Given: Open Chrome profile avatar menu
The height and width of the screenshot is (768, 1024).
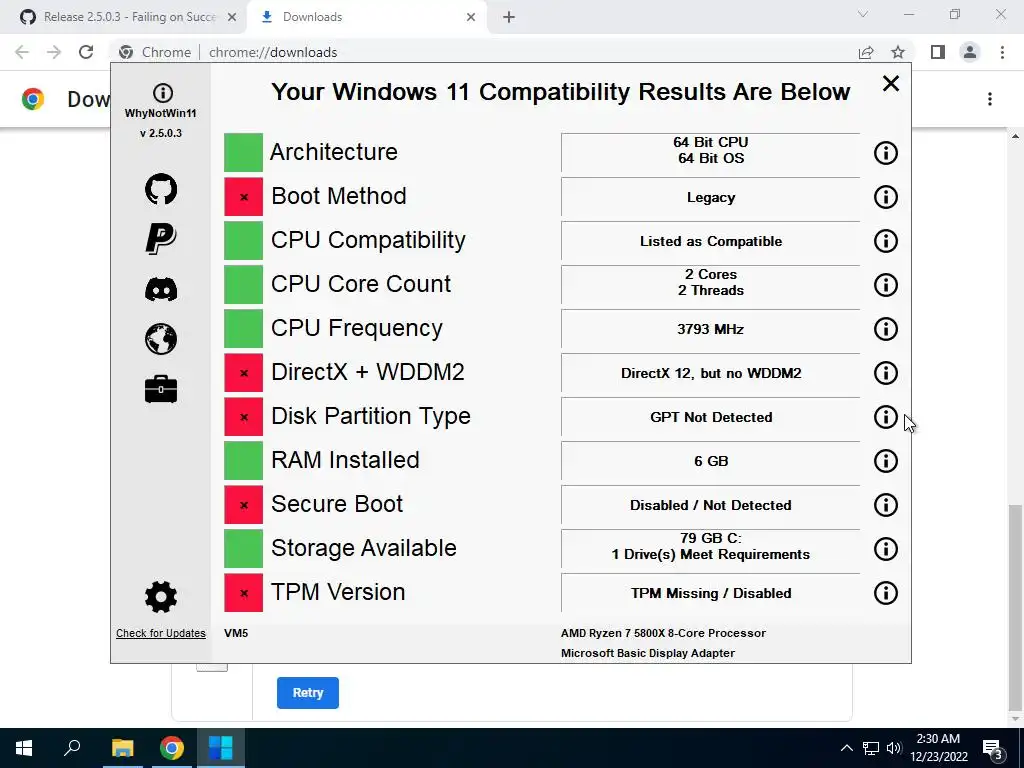Looking at the screenshot, I should (970, 52).
